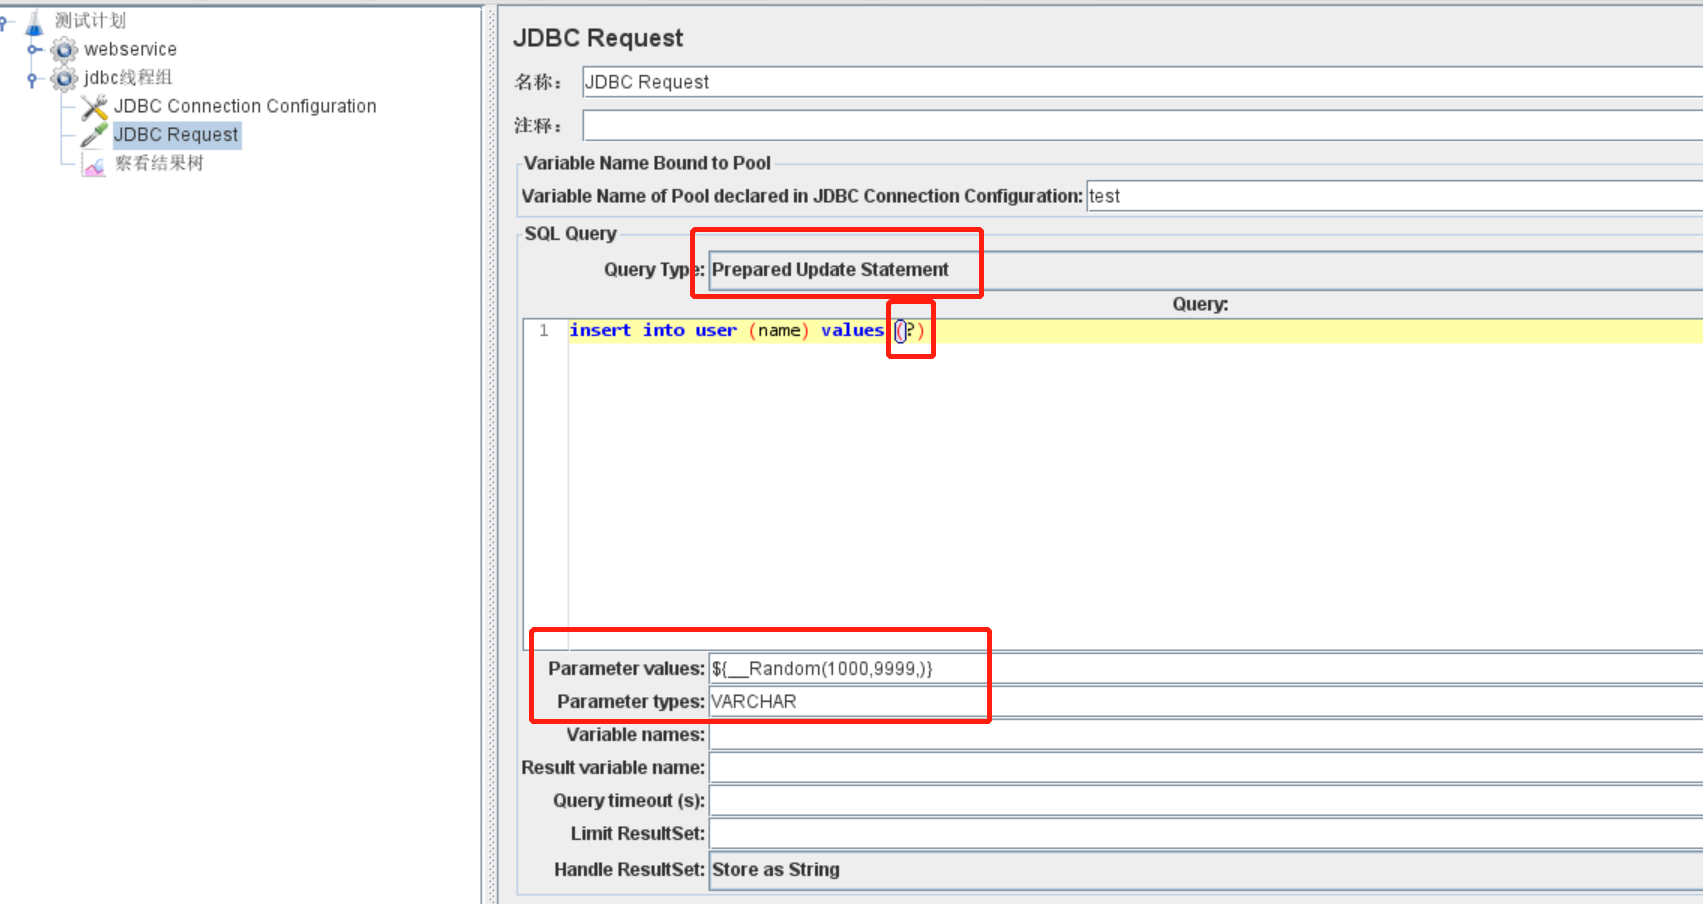Select the 测试计划 tree item
This screenshot has height=904, width=1703.
click(90, 21)
